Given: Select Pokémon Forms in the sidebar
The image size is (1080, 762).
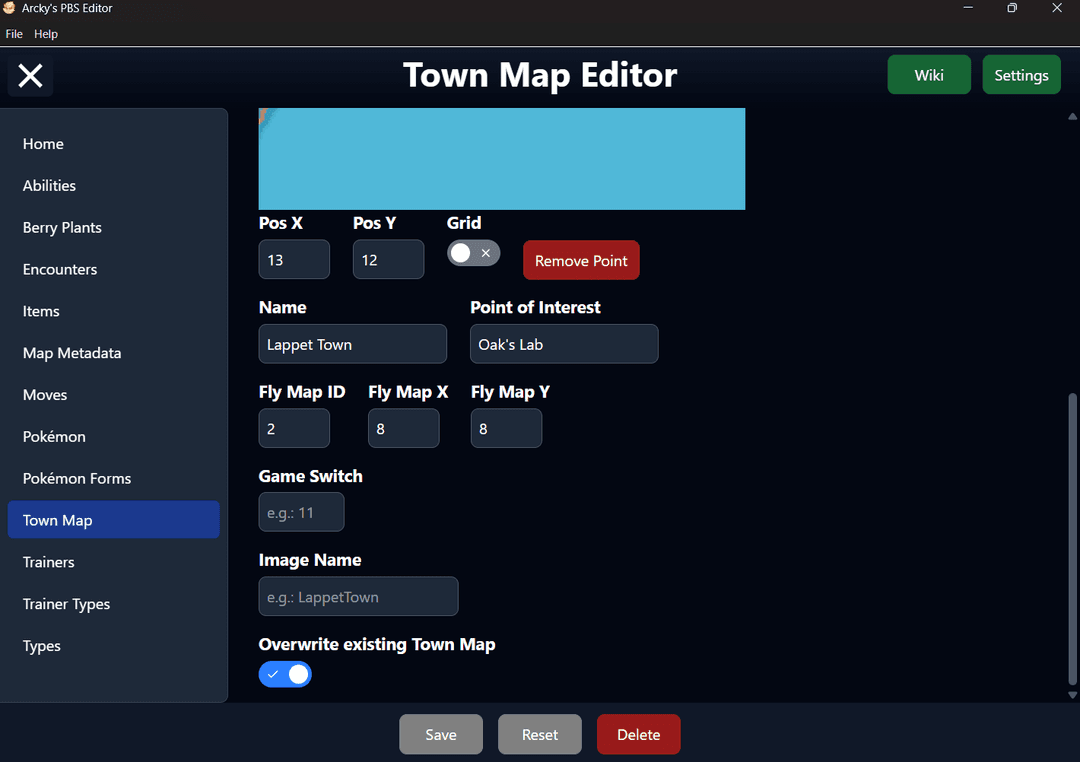Looking at the screenshot, I should 77,479.
